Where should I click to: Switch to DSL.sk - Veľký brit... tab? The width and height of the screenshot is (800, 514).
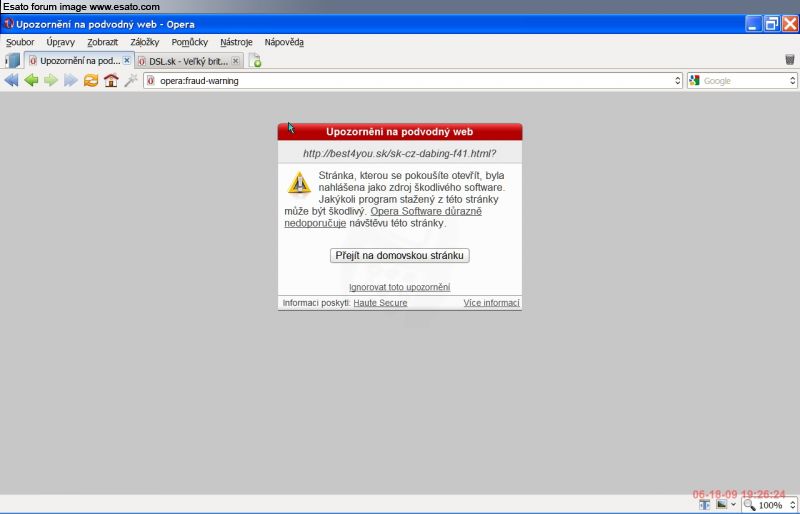click(189, 61)
